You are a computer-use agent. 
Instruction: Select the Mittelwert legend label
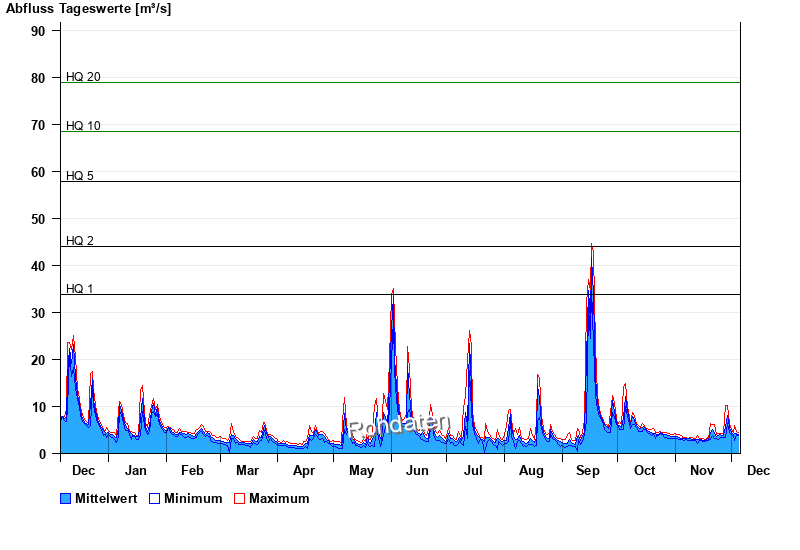point(106,499)
